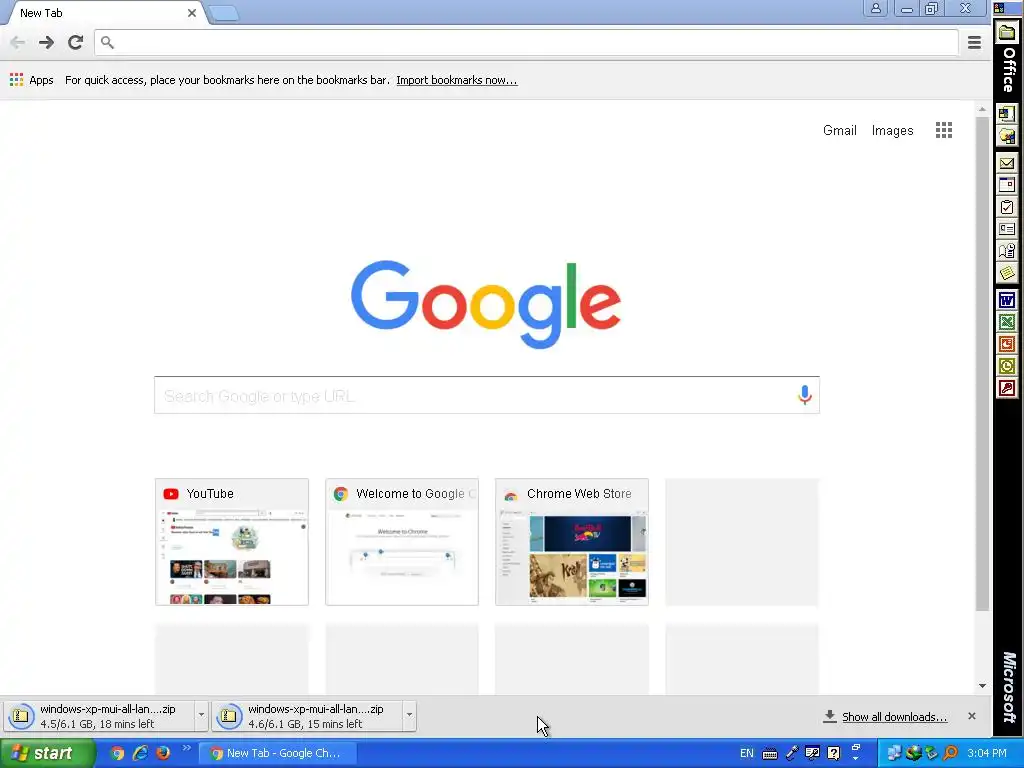Viewport: 1024px width, 768px height.
Task: Click the Office folder icon atop shortcut bar
Action: click(x=1007, y=33)
